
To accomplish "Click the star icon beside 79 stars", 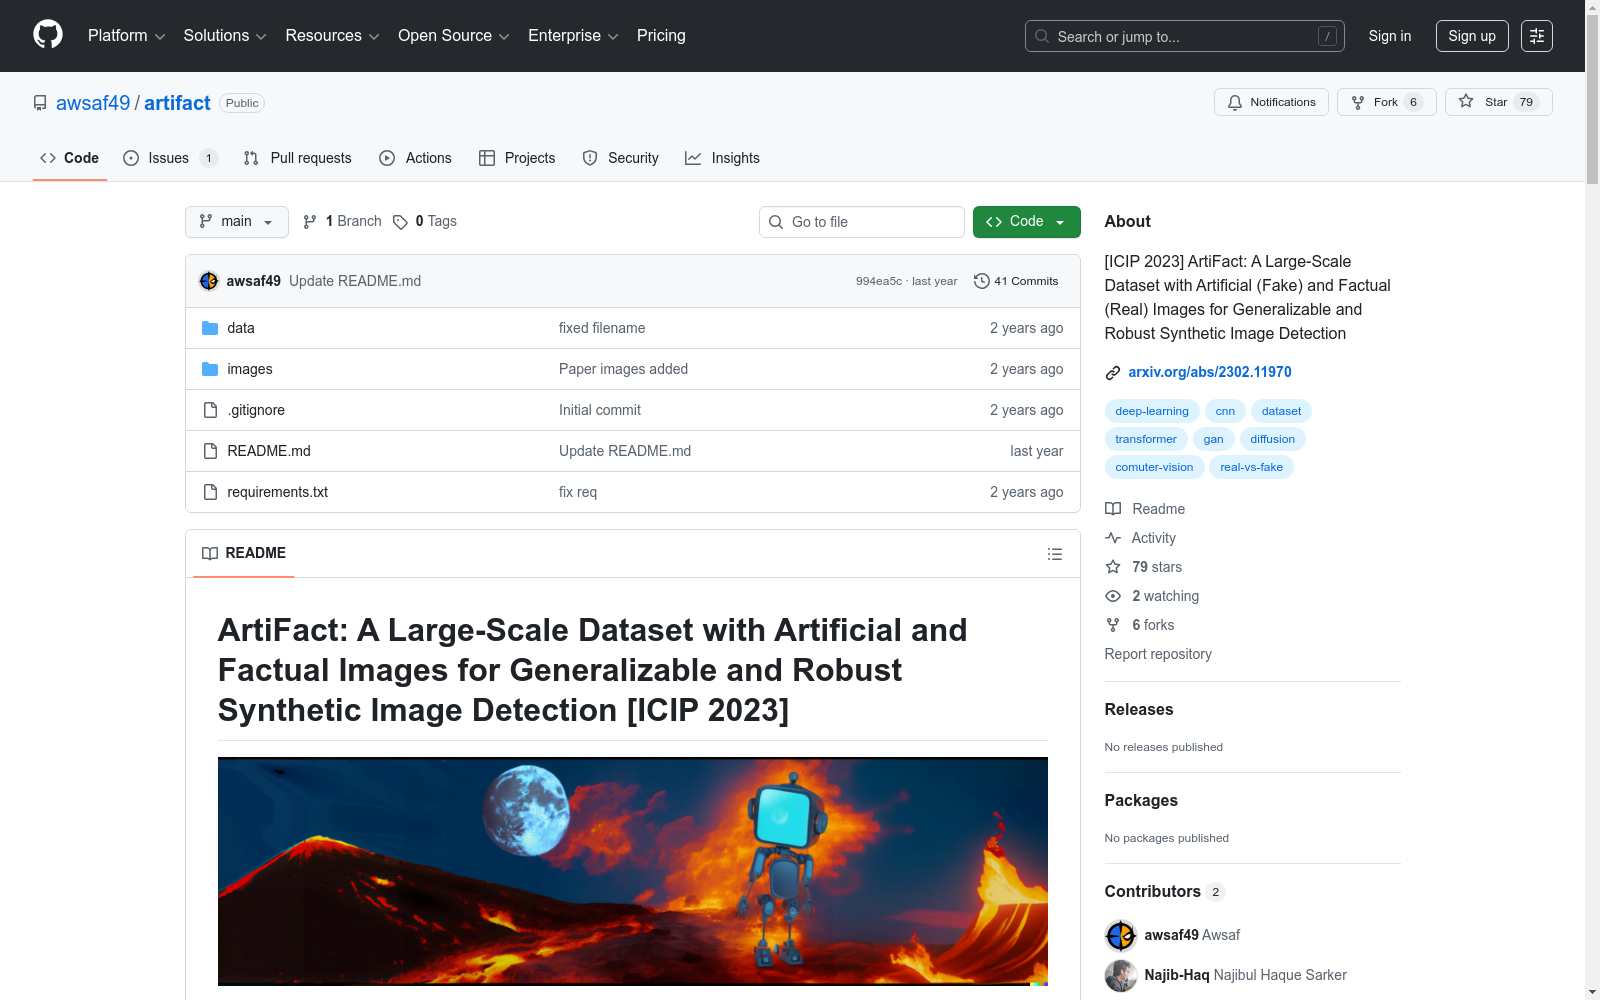I will click(x=1113, y=567).
